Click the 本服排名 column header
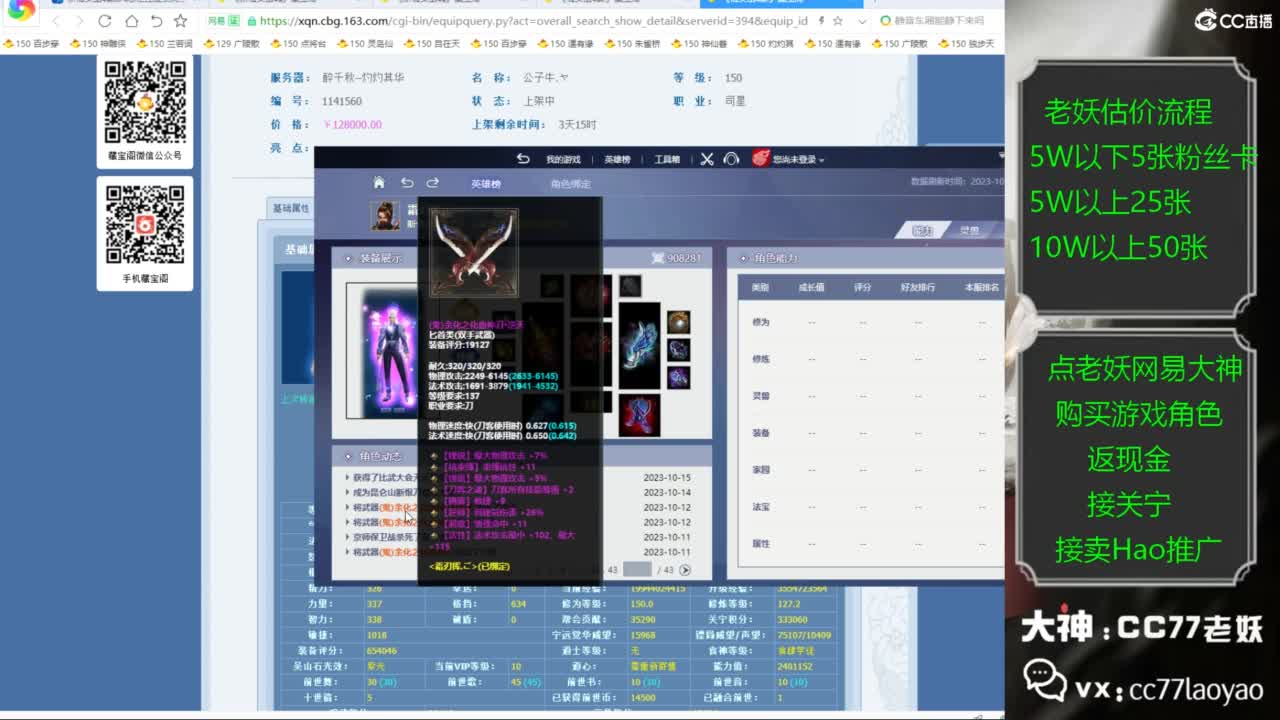Viewport: 1280px width, 720px height. point(982,287)
